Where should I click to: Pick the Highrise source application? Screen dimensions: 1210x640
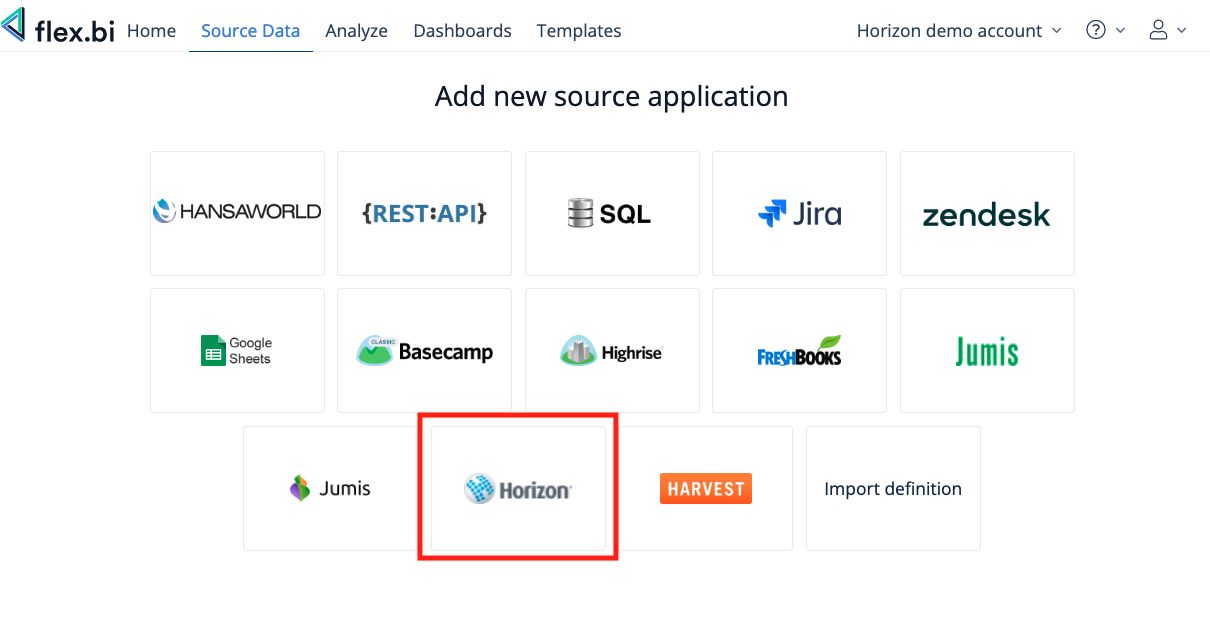click(612, 350)
